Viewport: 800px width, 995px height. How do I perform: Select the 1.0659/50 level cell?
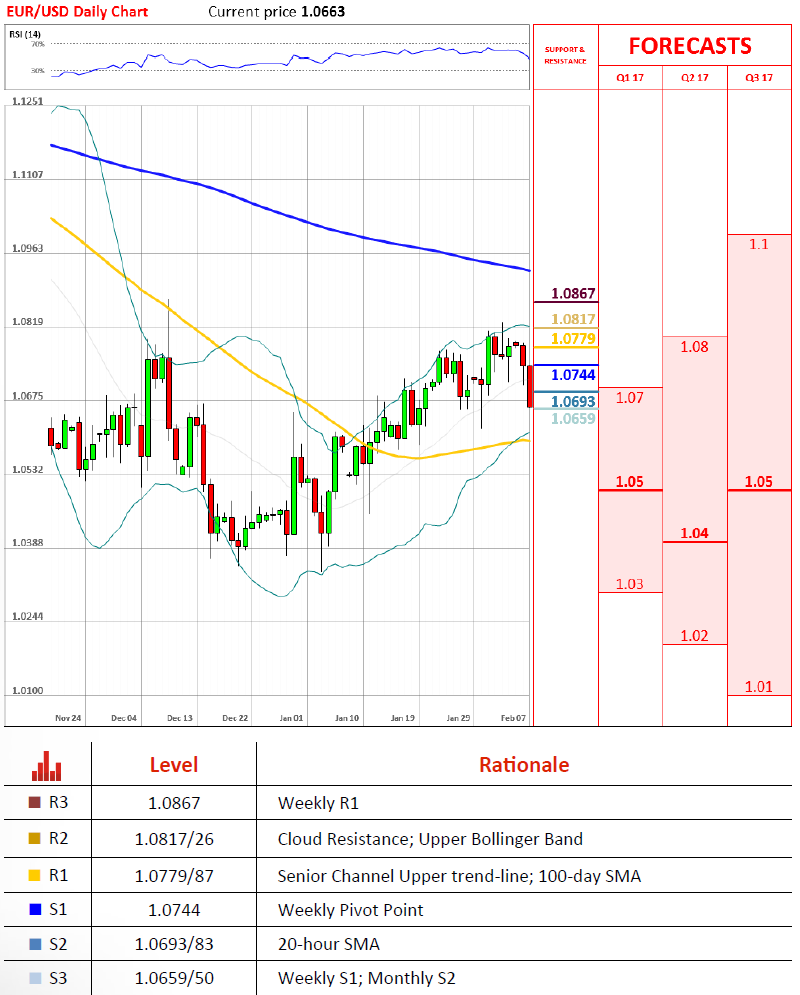174,978
